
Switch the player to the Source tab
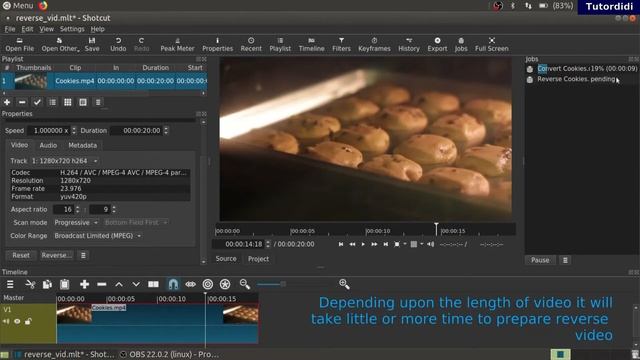226,259
